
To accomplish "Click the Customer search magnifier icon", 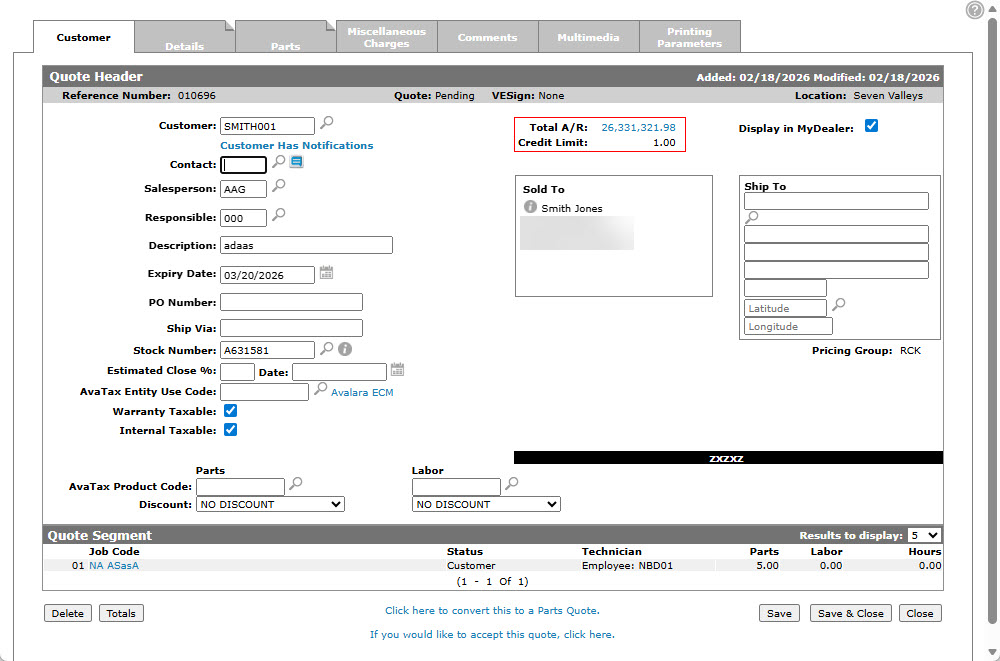I will pos(326,123).
